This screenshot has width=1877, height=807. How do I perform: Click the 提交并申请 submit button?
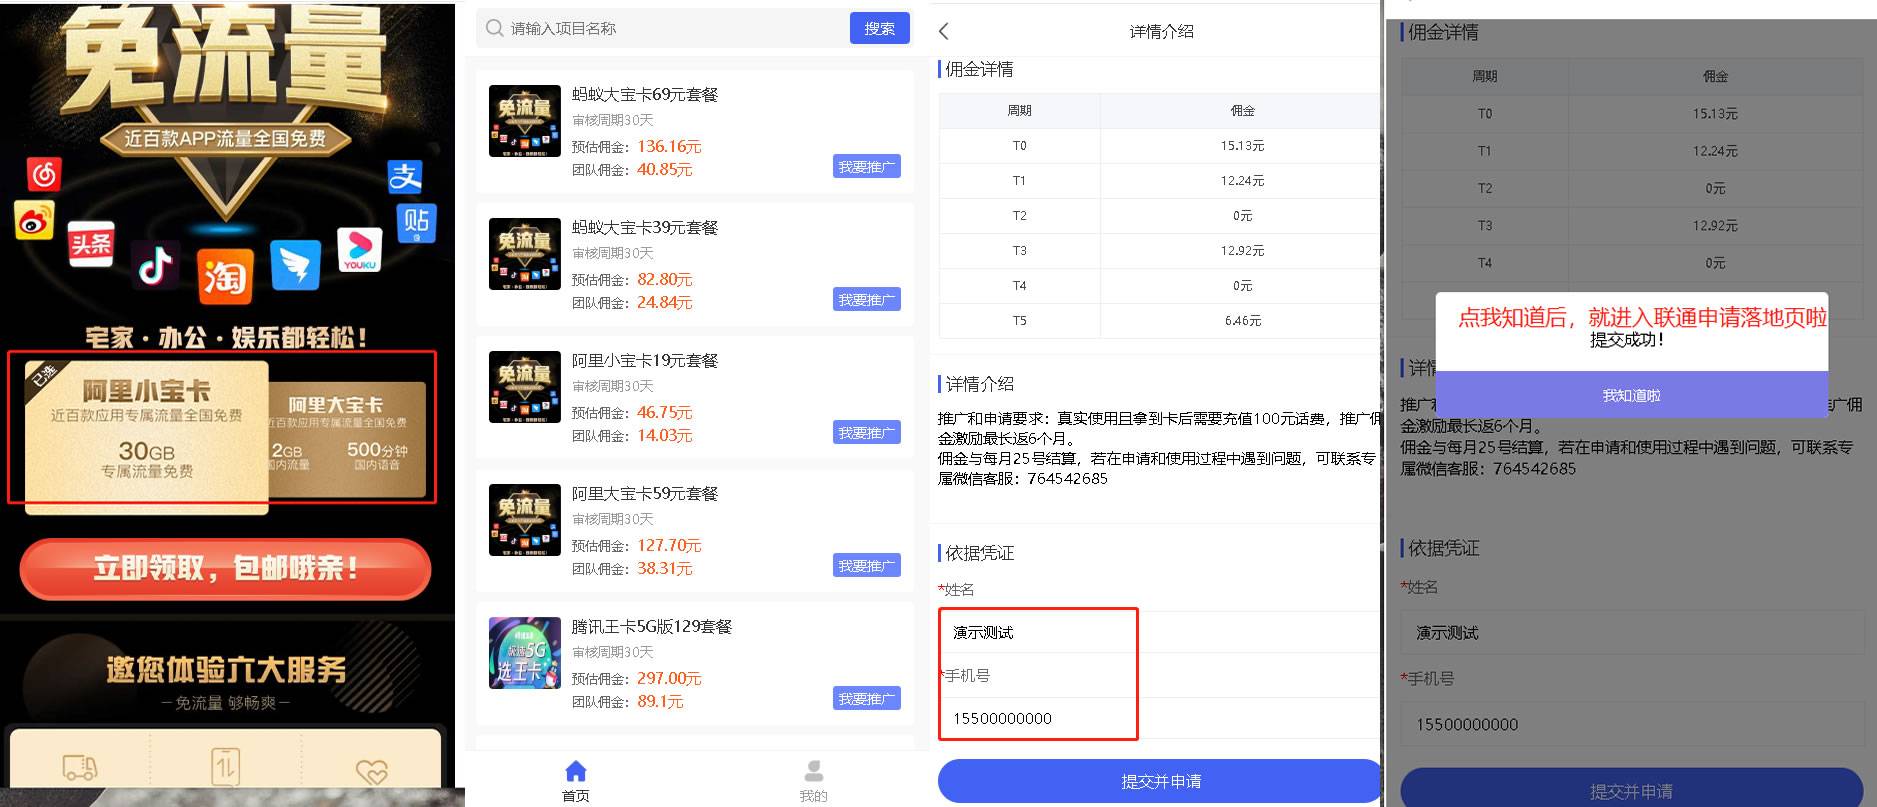coord(1160,781)
